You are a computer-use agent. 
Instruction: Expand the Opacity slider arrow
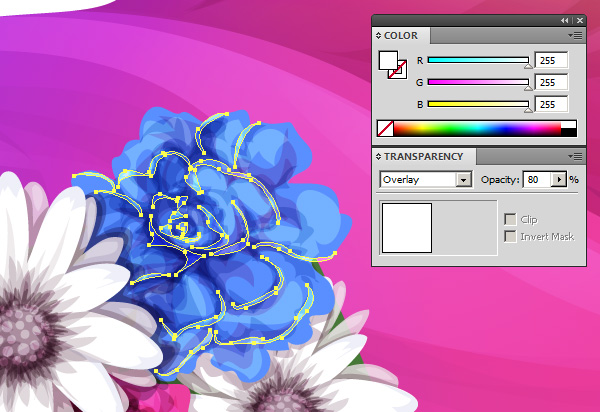point(559,180)
